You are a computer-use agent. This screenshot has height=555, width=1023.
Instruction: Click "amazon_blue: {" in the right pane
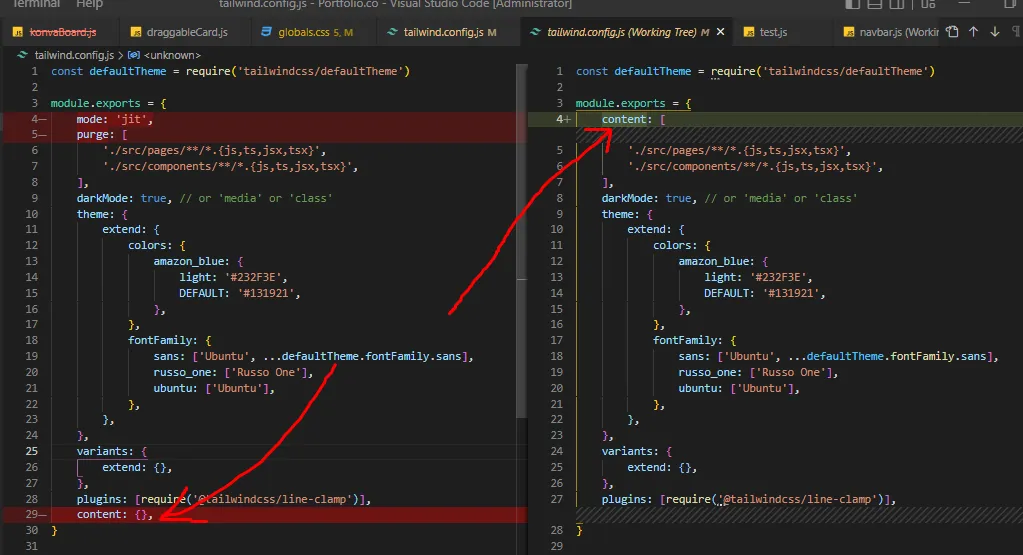(x=724, y=262)
